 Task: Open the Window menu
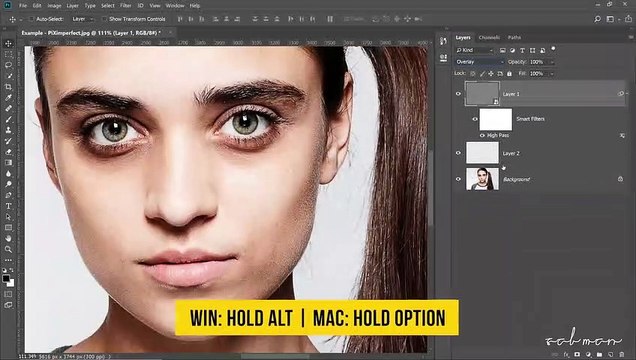[175, 6]
